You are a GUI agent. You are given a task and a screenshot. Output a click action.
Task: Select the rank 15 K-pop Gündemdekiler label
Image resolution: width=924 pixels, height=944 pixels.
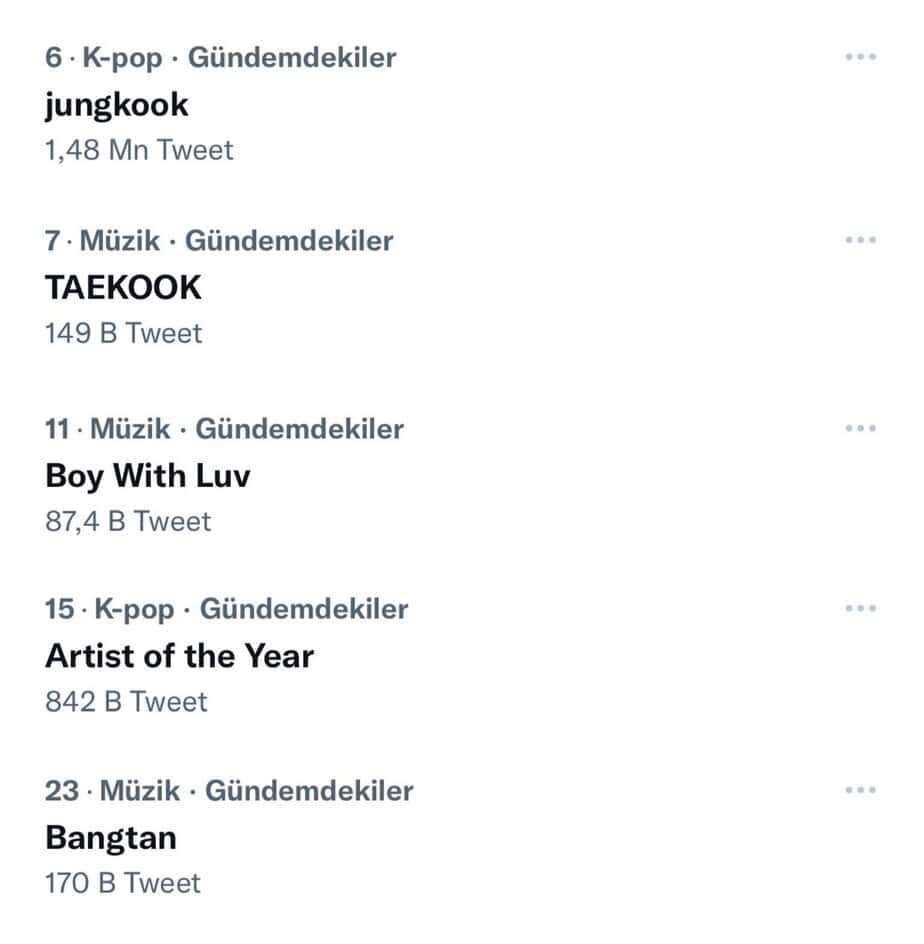pos(226,609)
